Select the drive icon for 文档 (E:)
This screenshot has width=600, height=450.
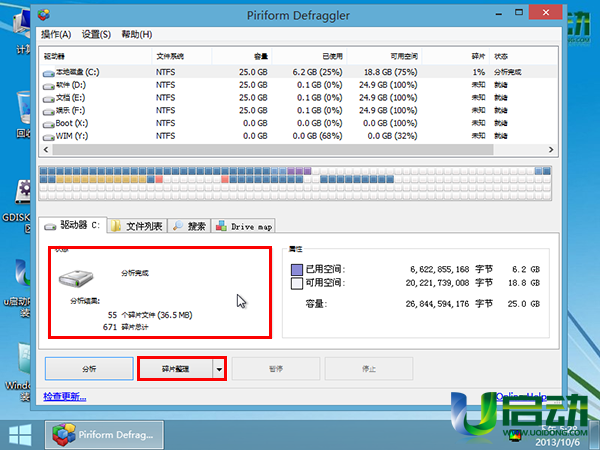pyautogui.click(x=49, y=99)
